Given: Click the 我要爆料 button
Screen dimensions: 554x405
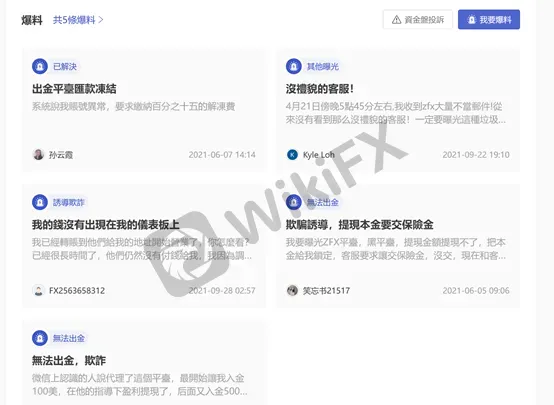Looking at the screenshot, I should click(x=489, y=19).
